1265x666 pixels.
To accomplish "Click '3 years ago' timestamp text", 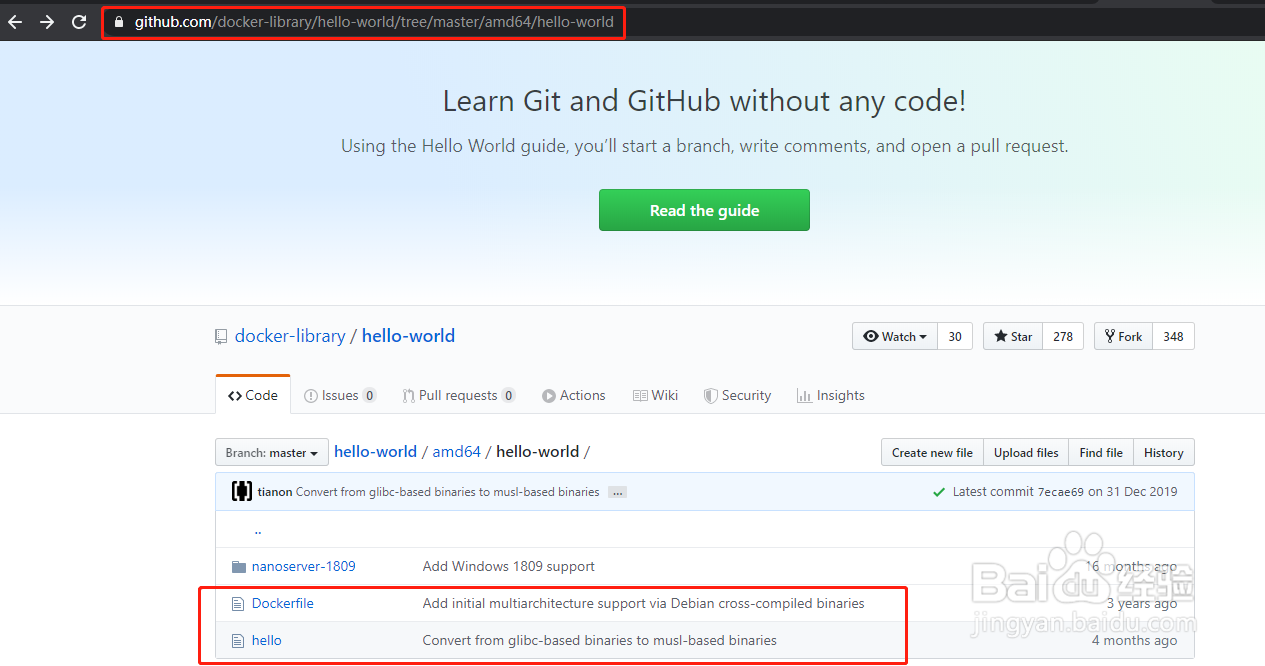I will pos(1142,603).
